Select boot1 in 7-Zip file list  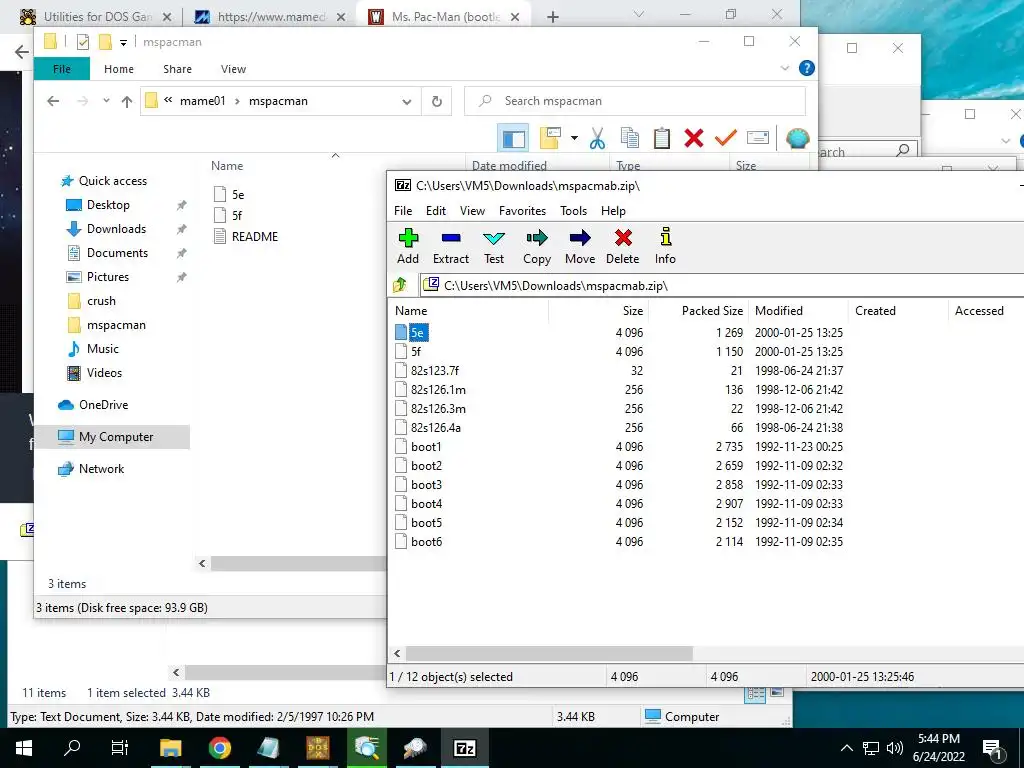coord(426,447)
